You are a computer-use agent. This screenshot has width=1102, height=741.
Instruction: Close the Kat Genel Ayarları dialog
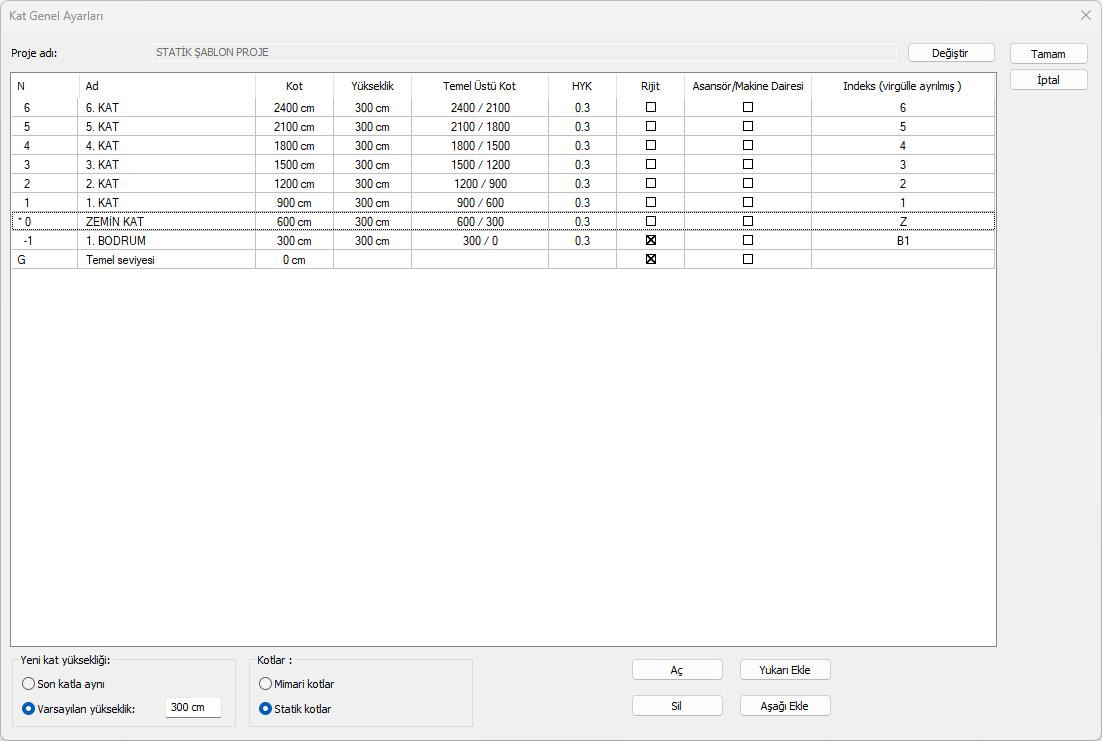coord(1085,16)
